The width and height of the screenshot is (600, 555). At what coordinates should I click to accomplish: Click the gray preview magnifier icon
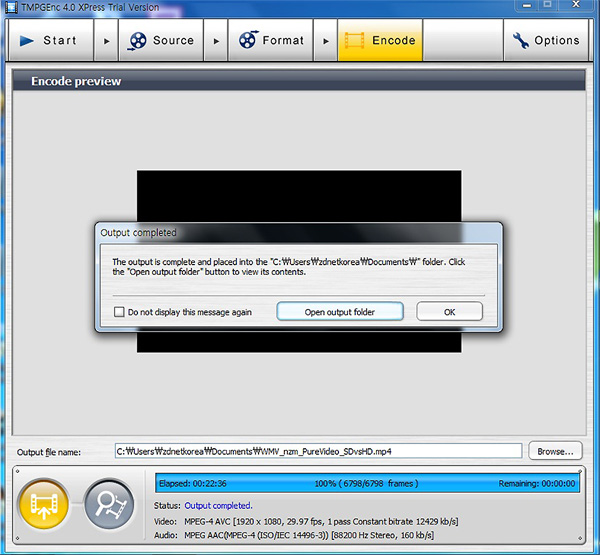click(x=109, y=504)
